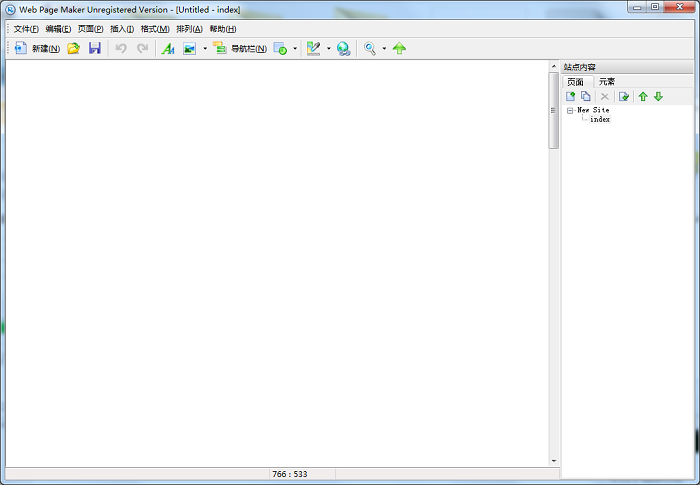Click the canvas vertical scrollbar thumb
The width and height of the screenshot is (700, 485).
coord(554,110)
